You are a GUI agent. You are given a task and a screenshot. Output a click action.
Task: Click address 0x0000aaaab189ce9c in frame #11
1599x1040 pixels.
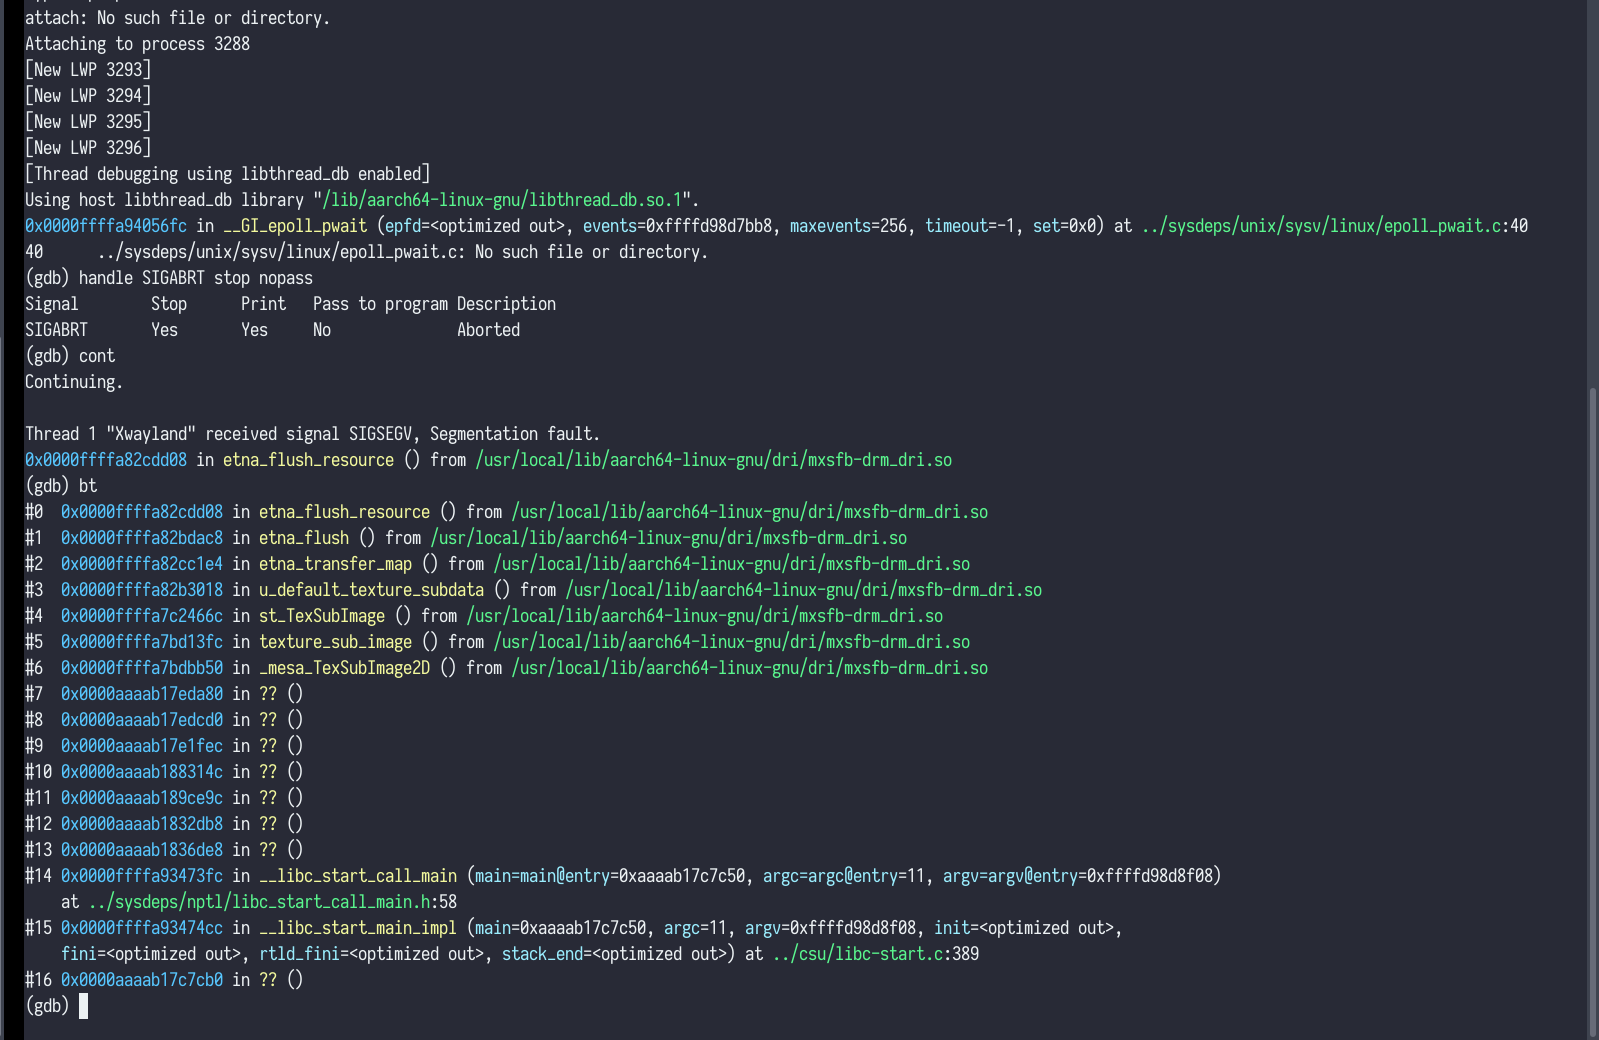point(142,798)
